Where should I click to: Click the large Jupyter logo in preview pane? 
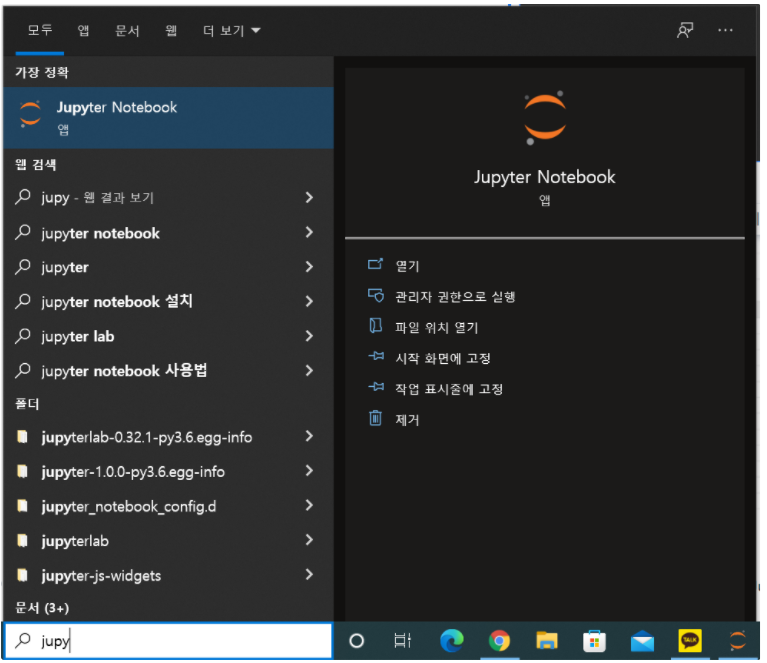click(544, 118)
